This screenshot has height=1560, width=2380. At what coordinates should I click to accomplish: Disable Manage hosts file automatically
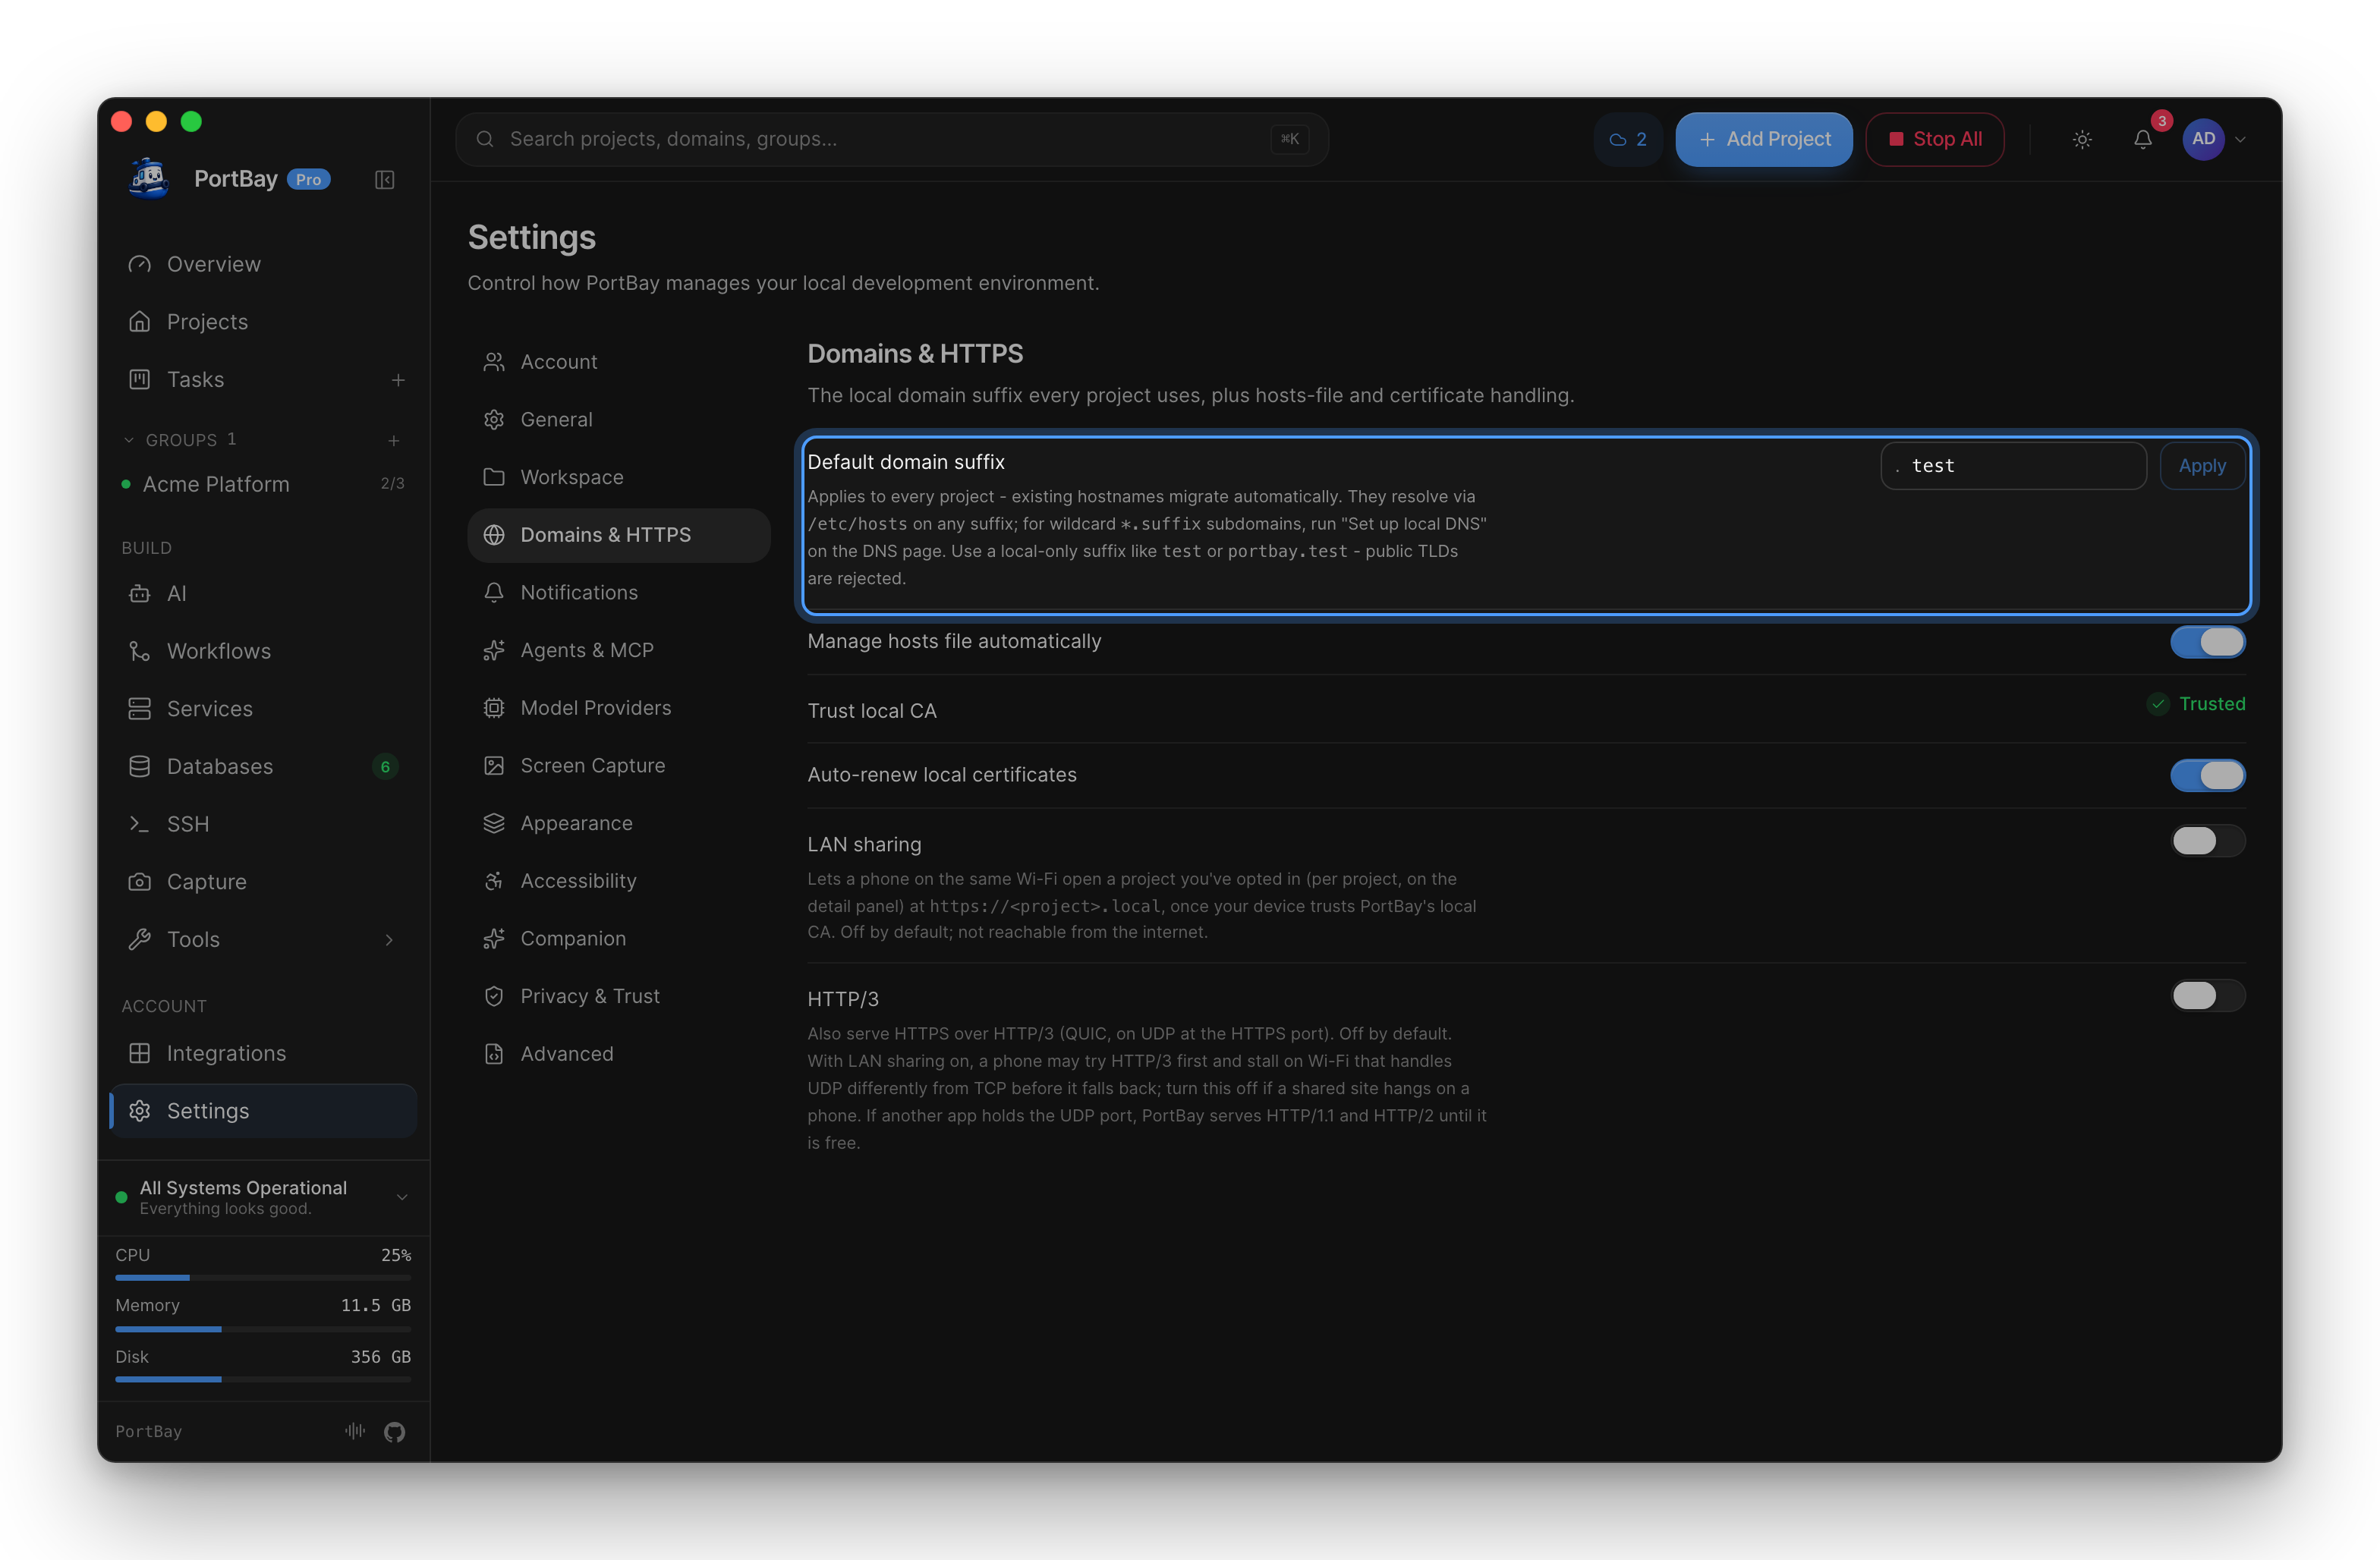coord(2207,642)
